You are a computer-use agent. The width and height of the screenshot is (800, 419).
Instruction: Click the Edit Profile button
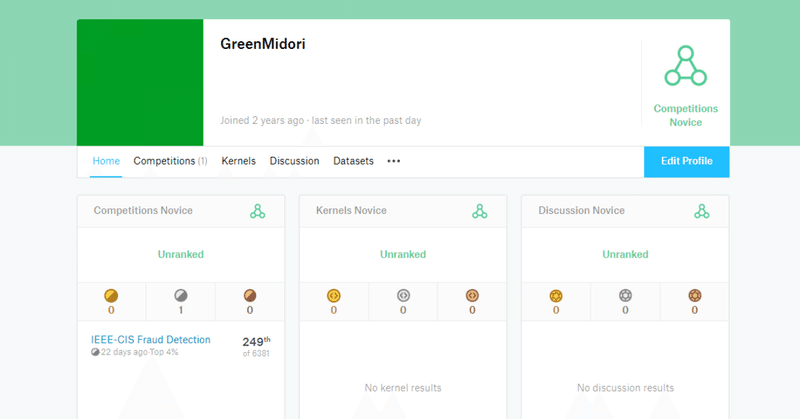(687, 161)
